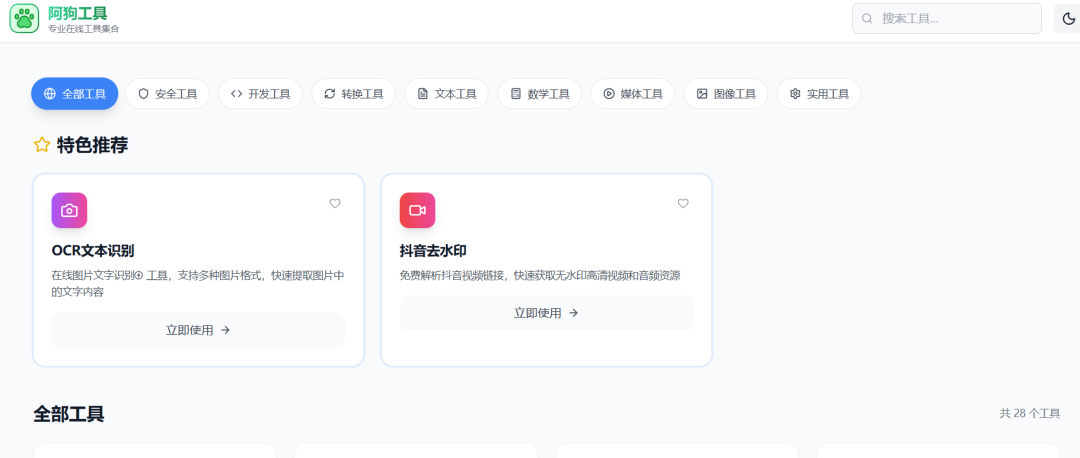This screenshot has width=1080, height=458.
Task: Open the 开发工具 category
Action: coord(260,94)
